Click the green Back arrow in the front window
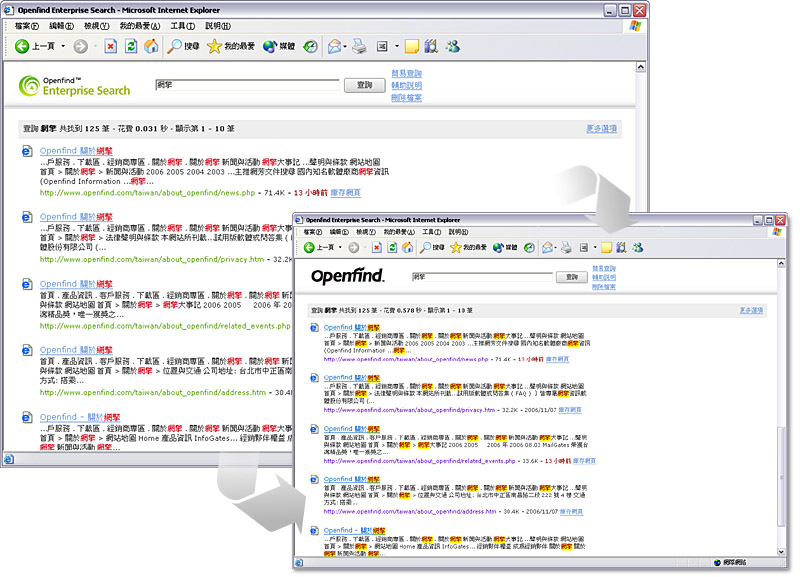This screenshot has width=800, height=577. (309, 247)
